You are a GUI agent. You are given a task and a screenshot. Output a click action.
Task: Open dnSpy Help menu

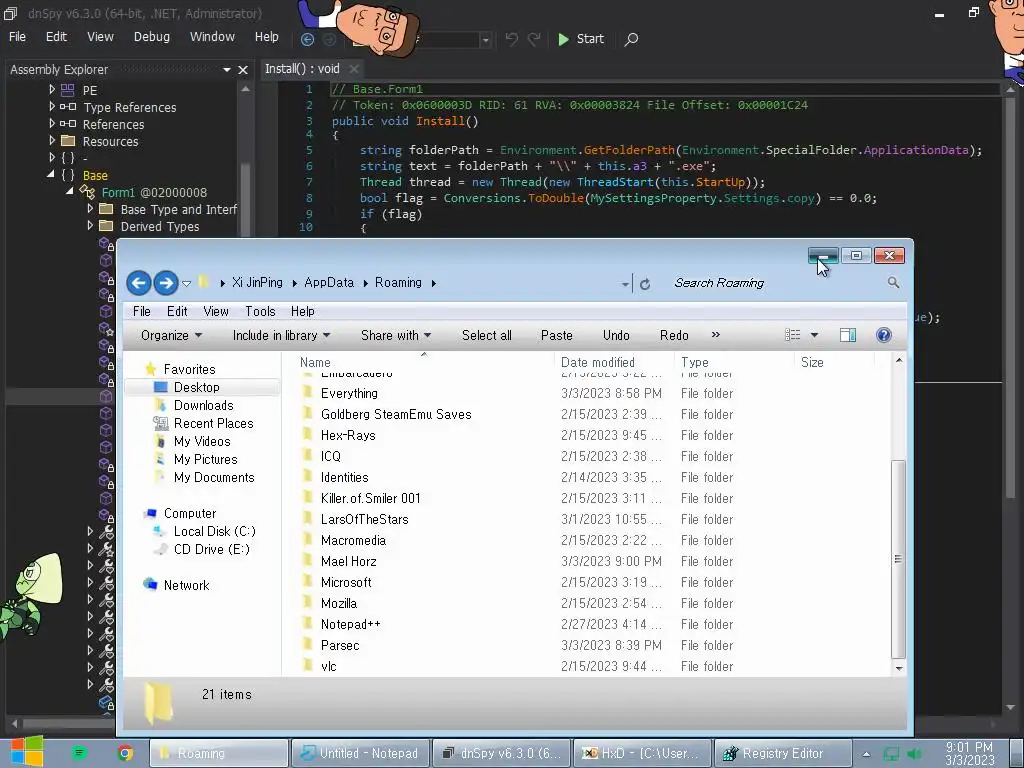pyautogui.click(x=266, y=37)
